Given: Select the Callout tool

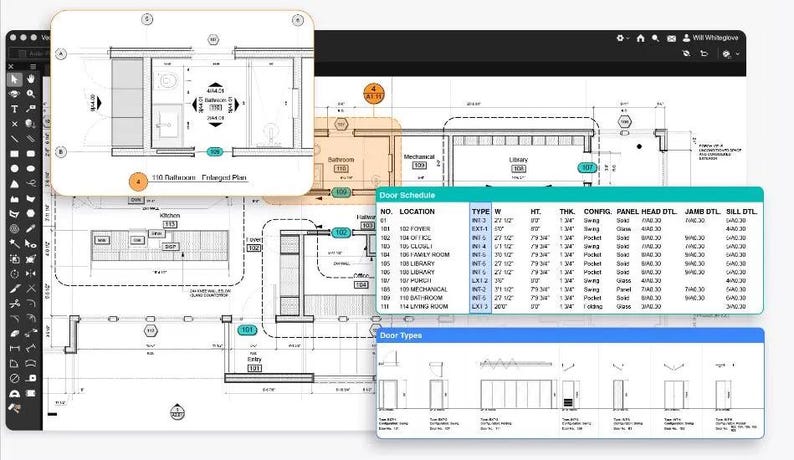Looking at the screenshot, I should point(31,108).
